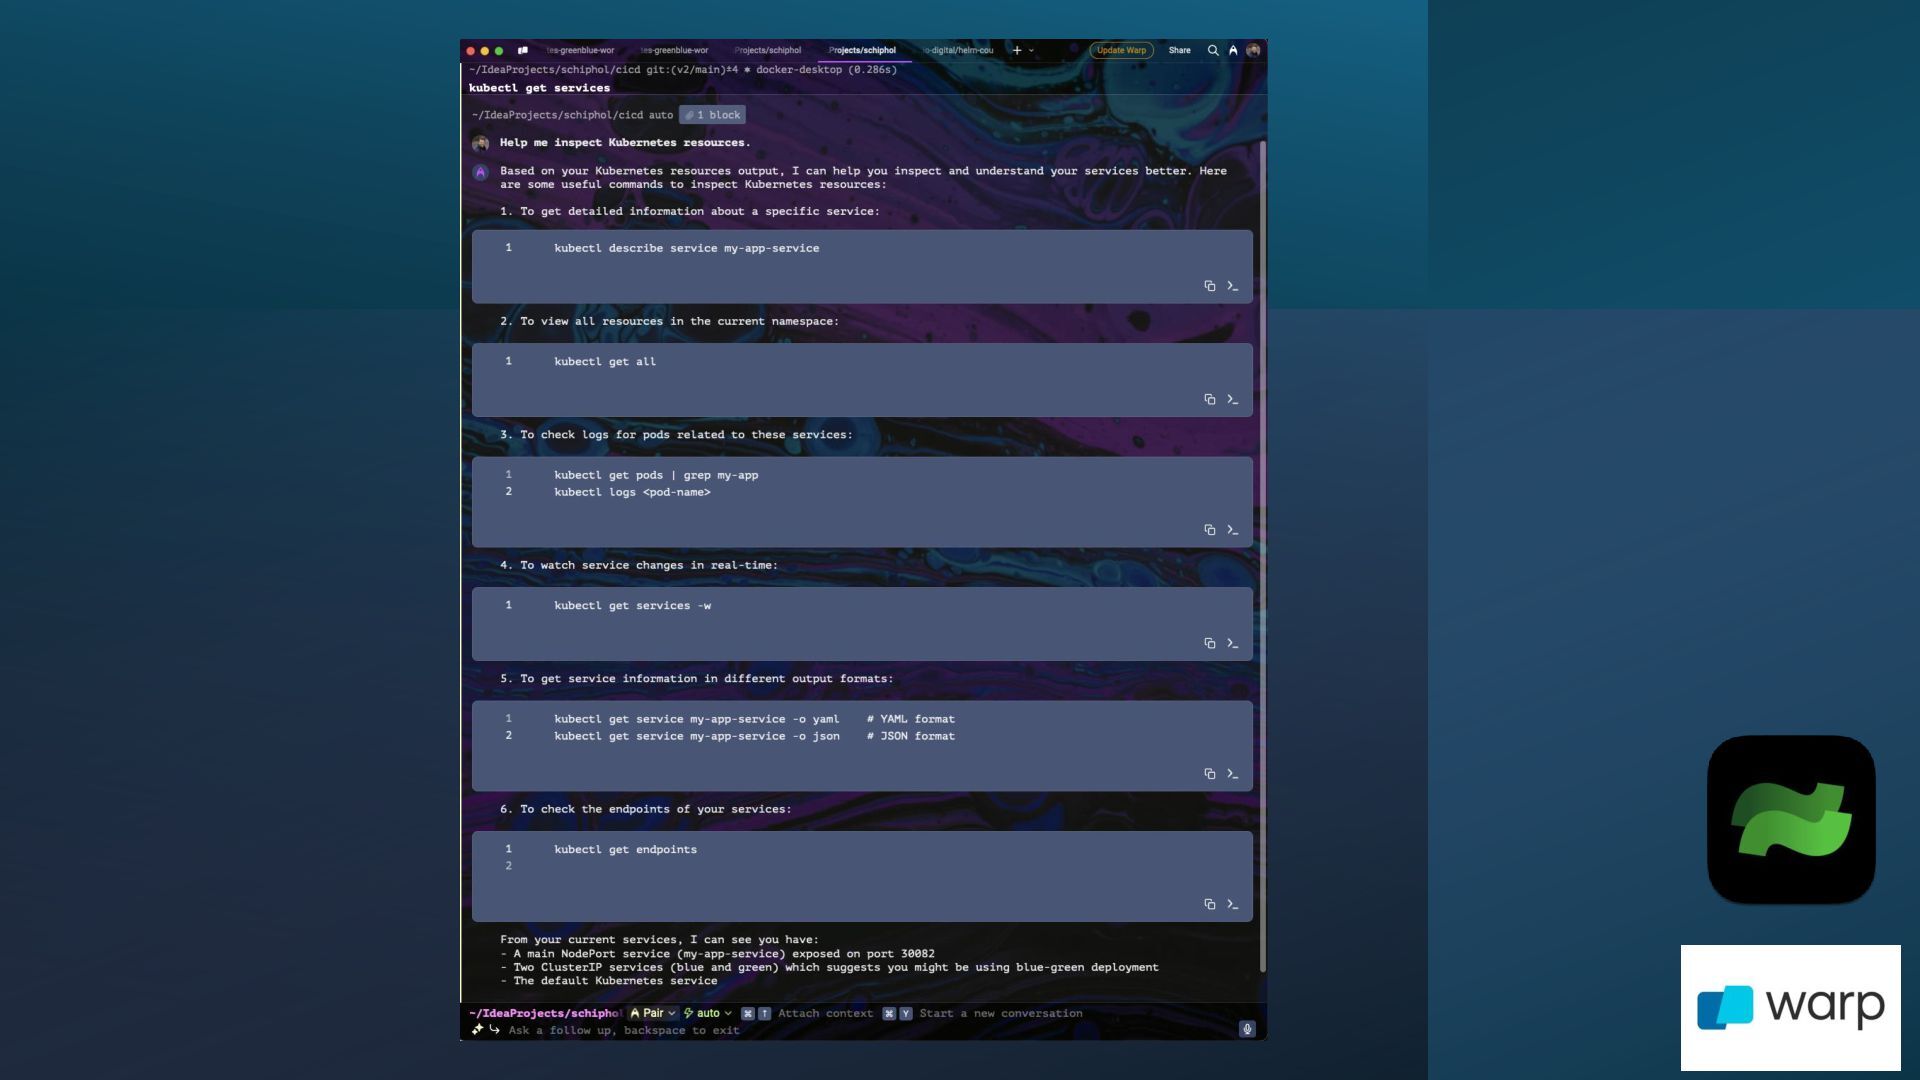This screenshot has width=1920, height=1080.
Task: Click the Share button
Action: pos(1179,50)
